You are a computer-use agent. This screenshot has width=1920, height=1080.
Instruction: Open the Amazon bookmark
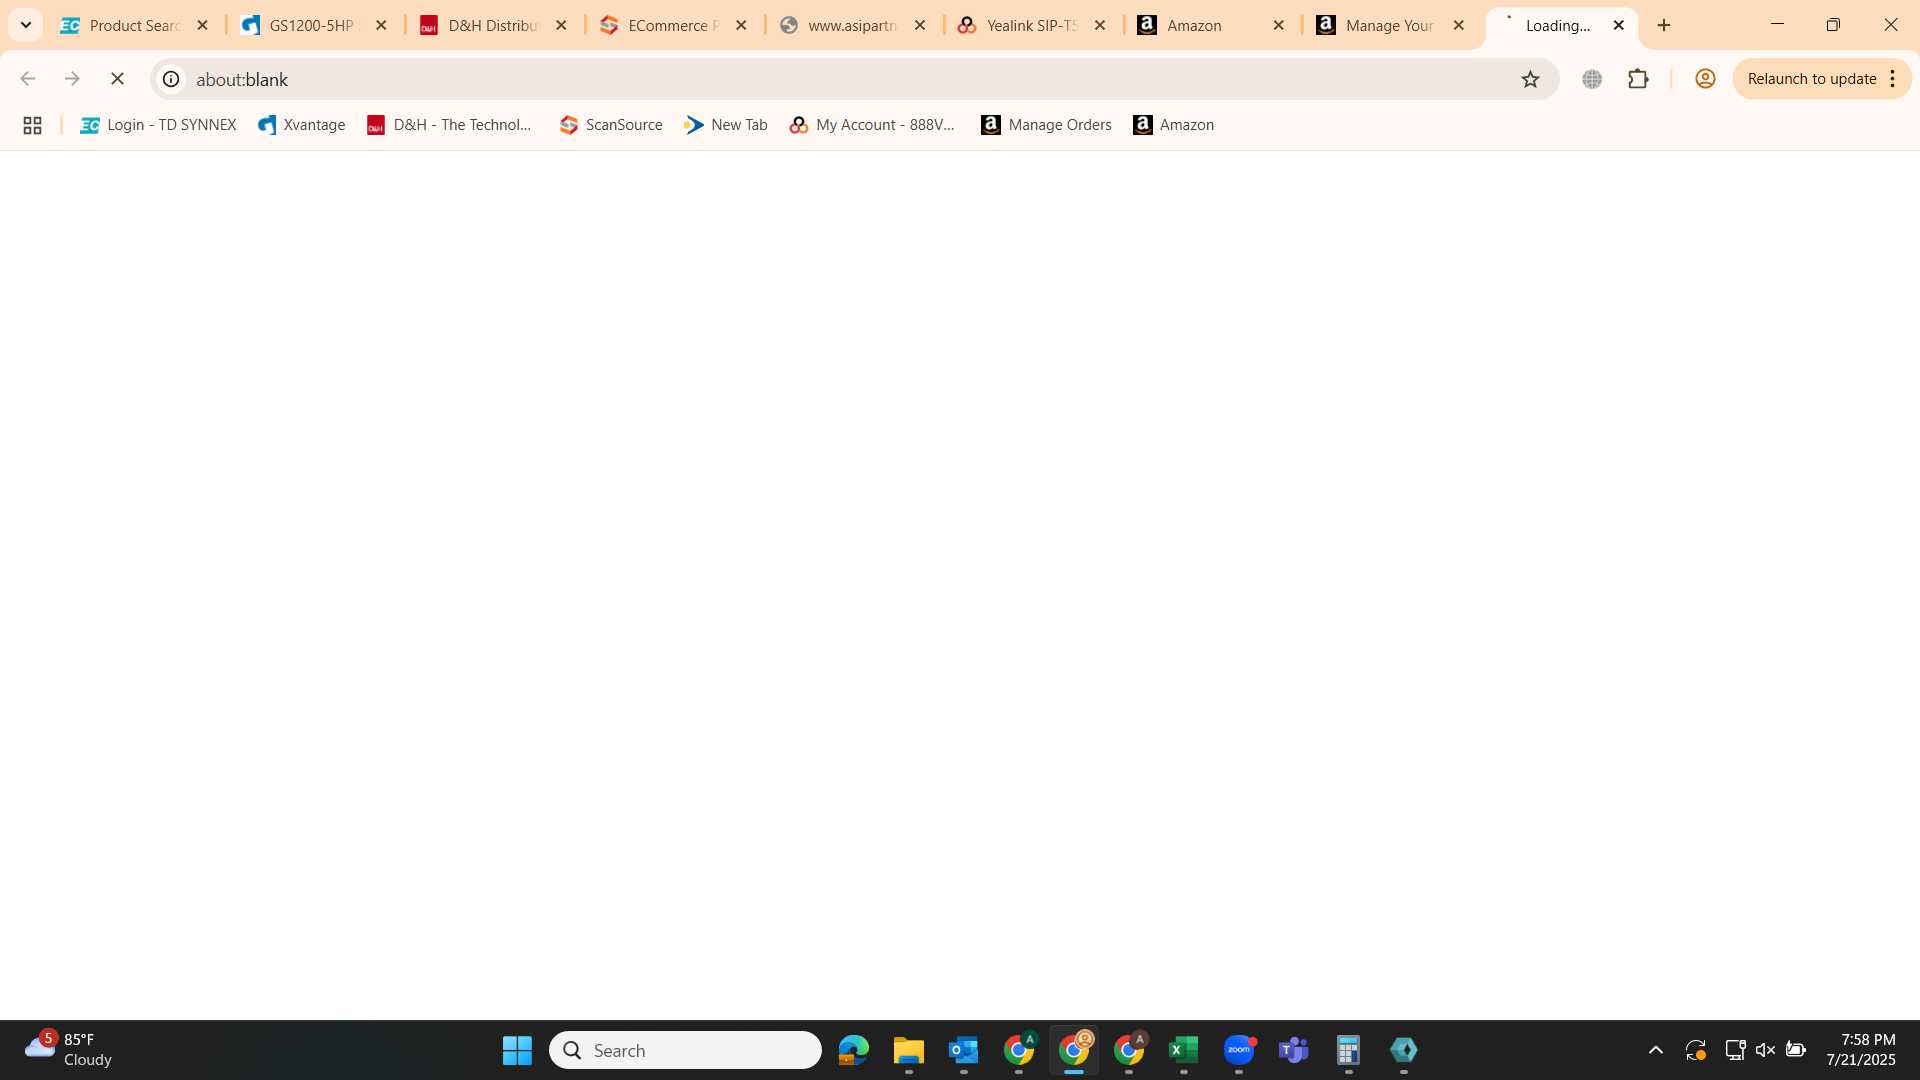(x=1174, y=125)
